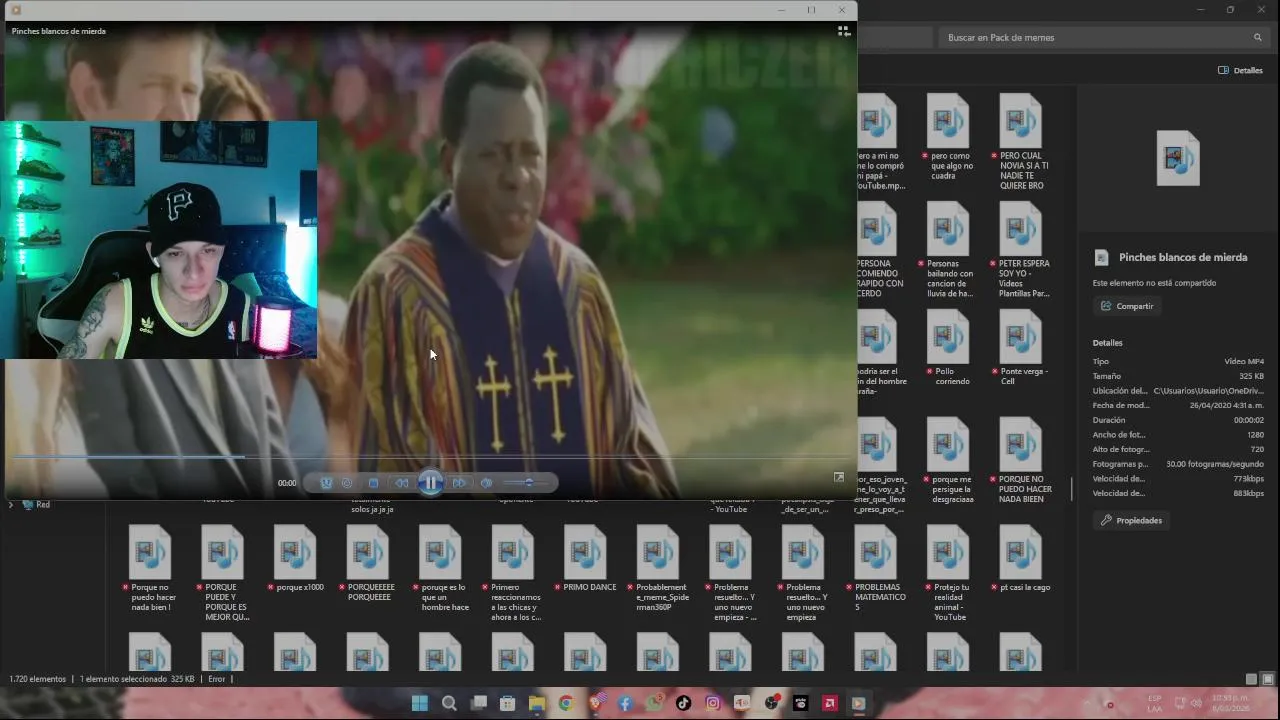Click the Compartir button
Screen dimensions: 1280x720
tap(1127, 306)
